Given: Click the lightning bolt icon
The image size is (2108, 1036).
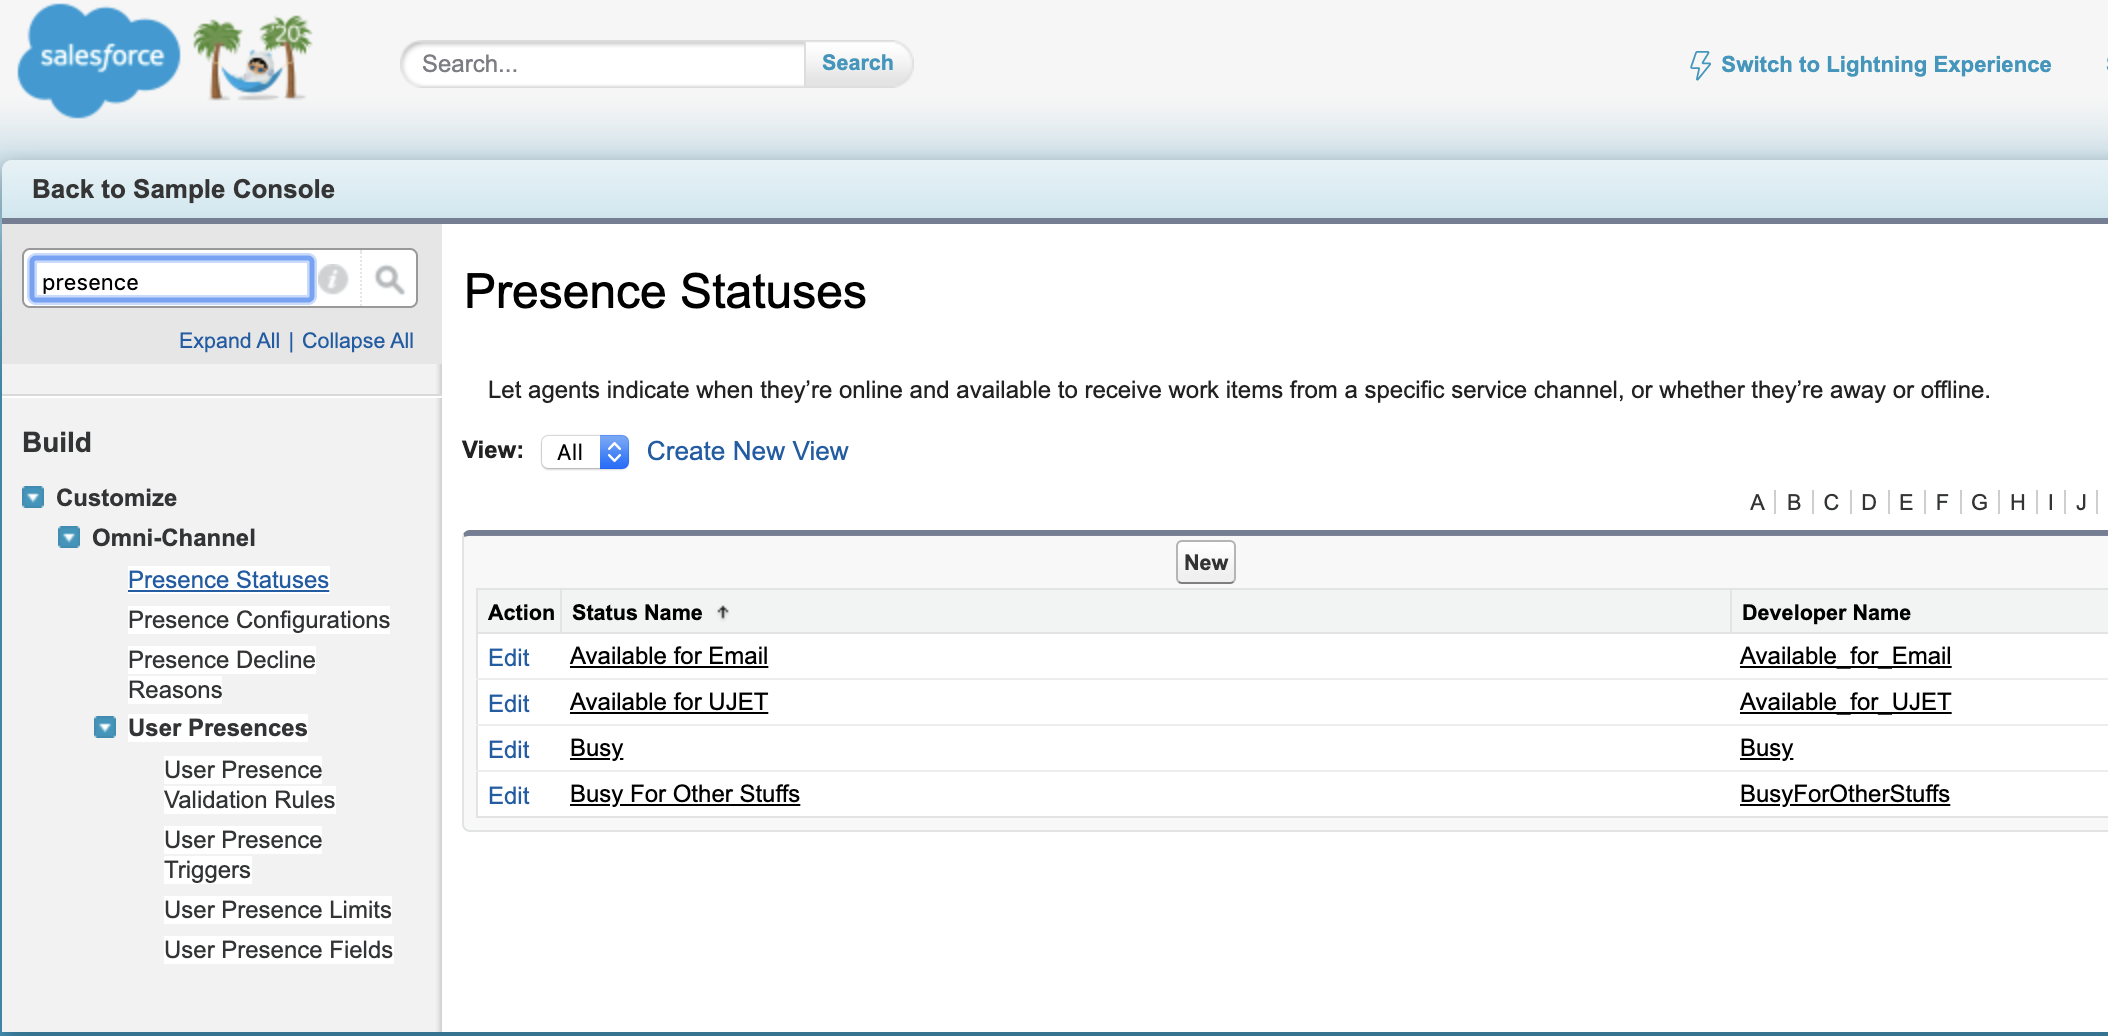Looking at the screenshot, I should tap(1699, 65).
